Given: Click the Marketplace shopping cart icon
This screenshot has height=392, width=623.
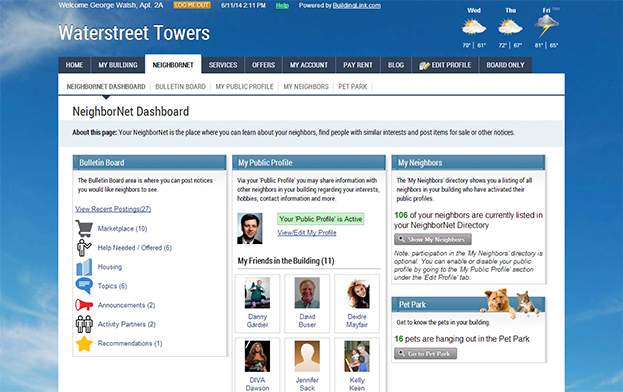Looking at the screenshot, I should [84, 228].
